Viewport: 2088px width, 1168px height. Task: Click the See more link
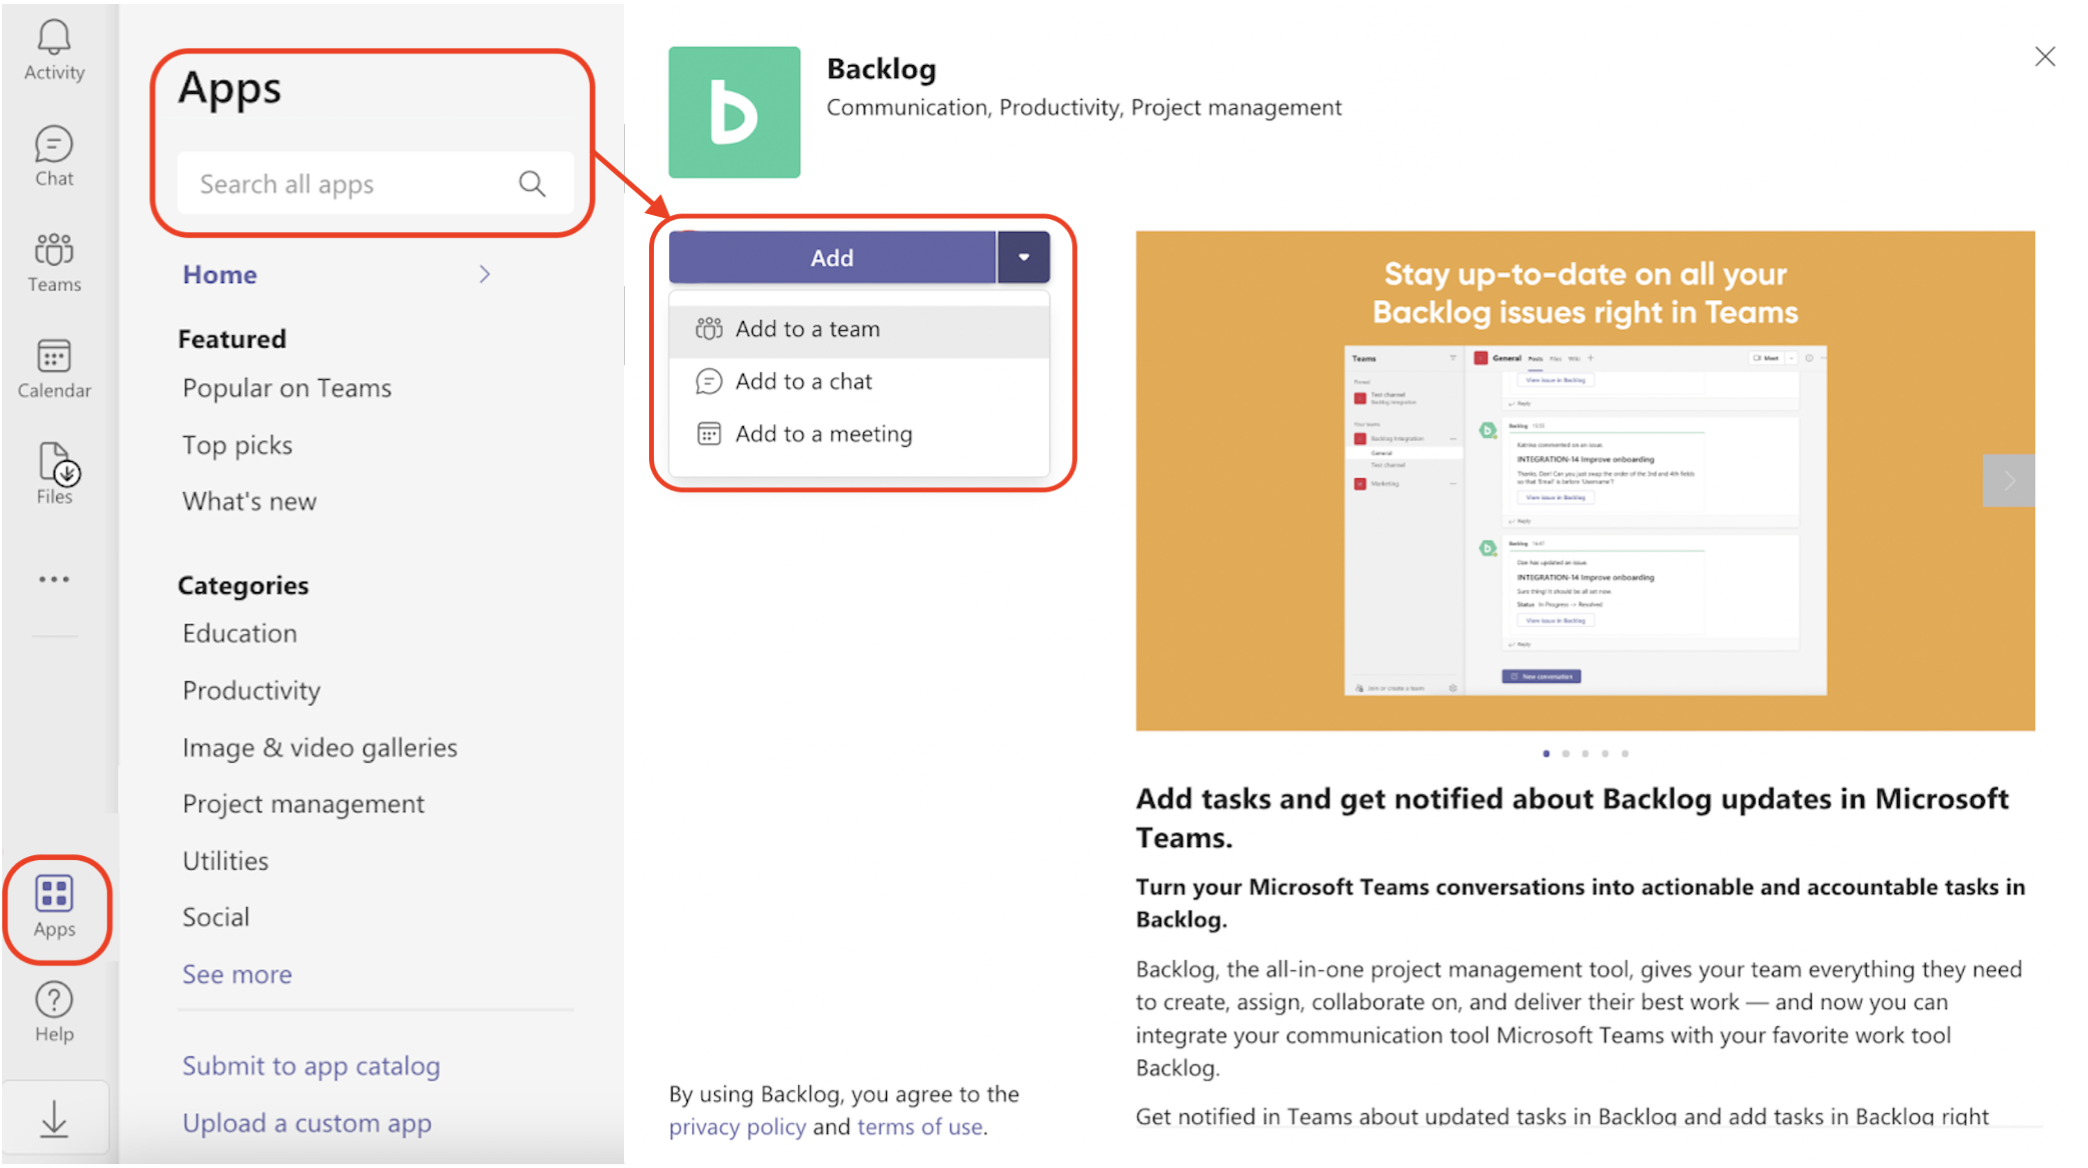pyautogui.click(x=237, y=974)
